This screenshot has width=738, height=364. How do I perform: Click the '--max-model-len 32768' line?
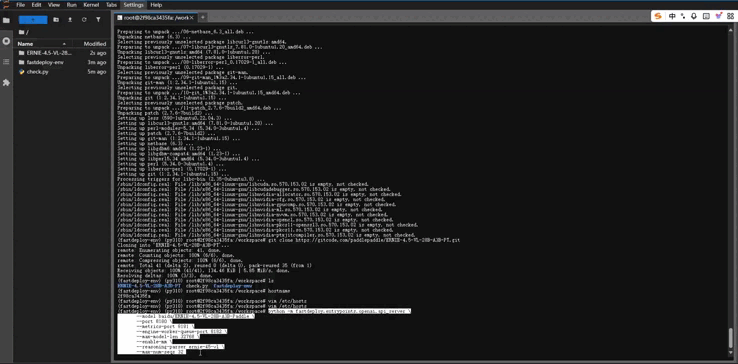tap(168, 337)
